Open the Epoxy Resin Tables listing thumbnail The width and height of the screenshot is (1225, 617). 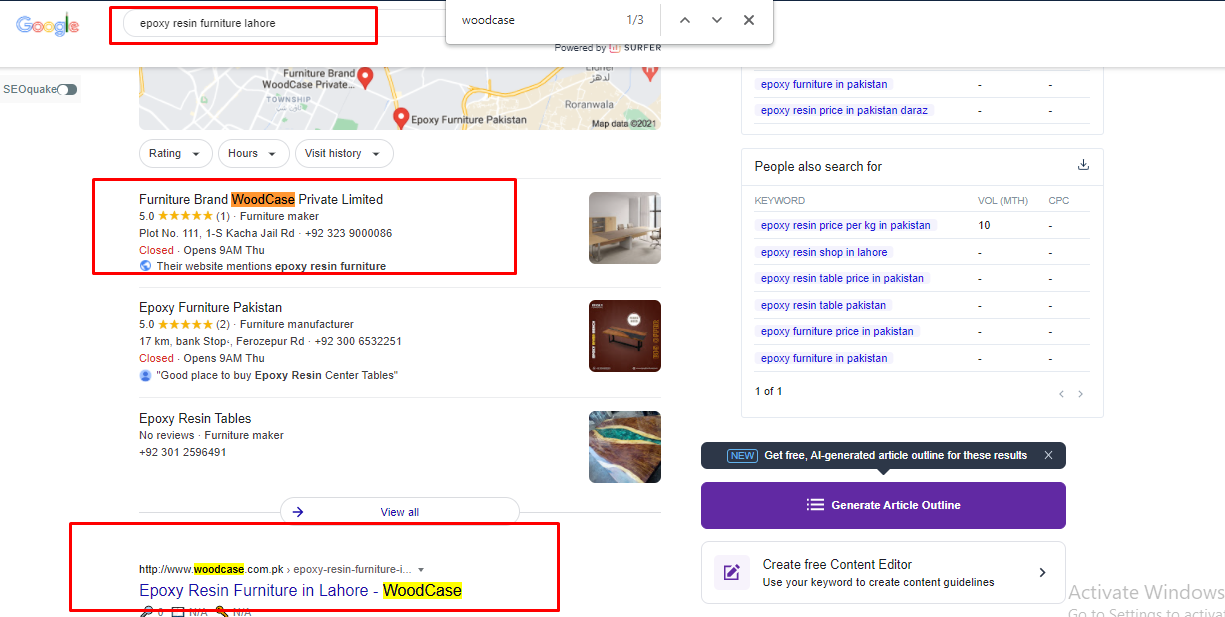(624, 446)
